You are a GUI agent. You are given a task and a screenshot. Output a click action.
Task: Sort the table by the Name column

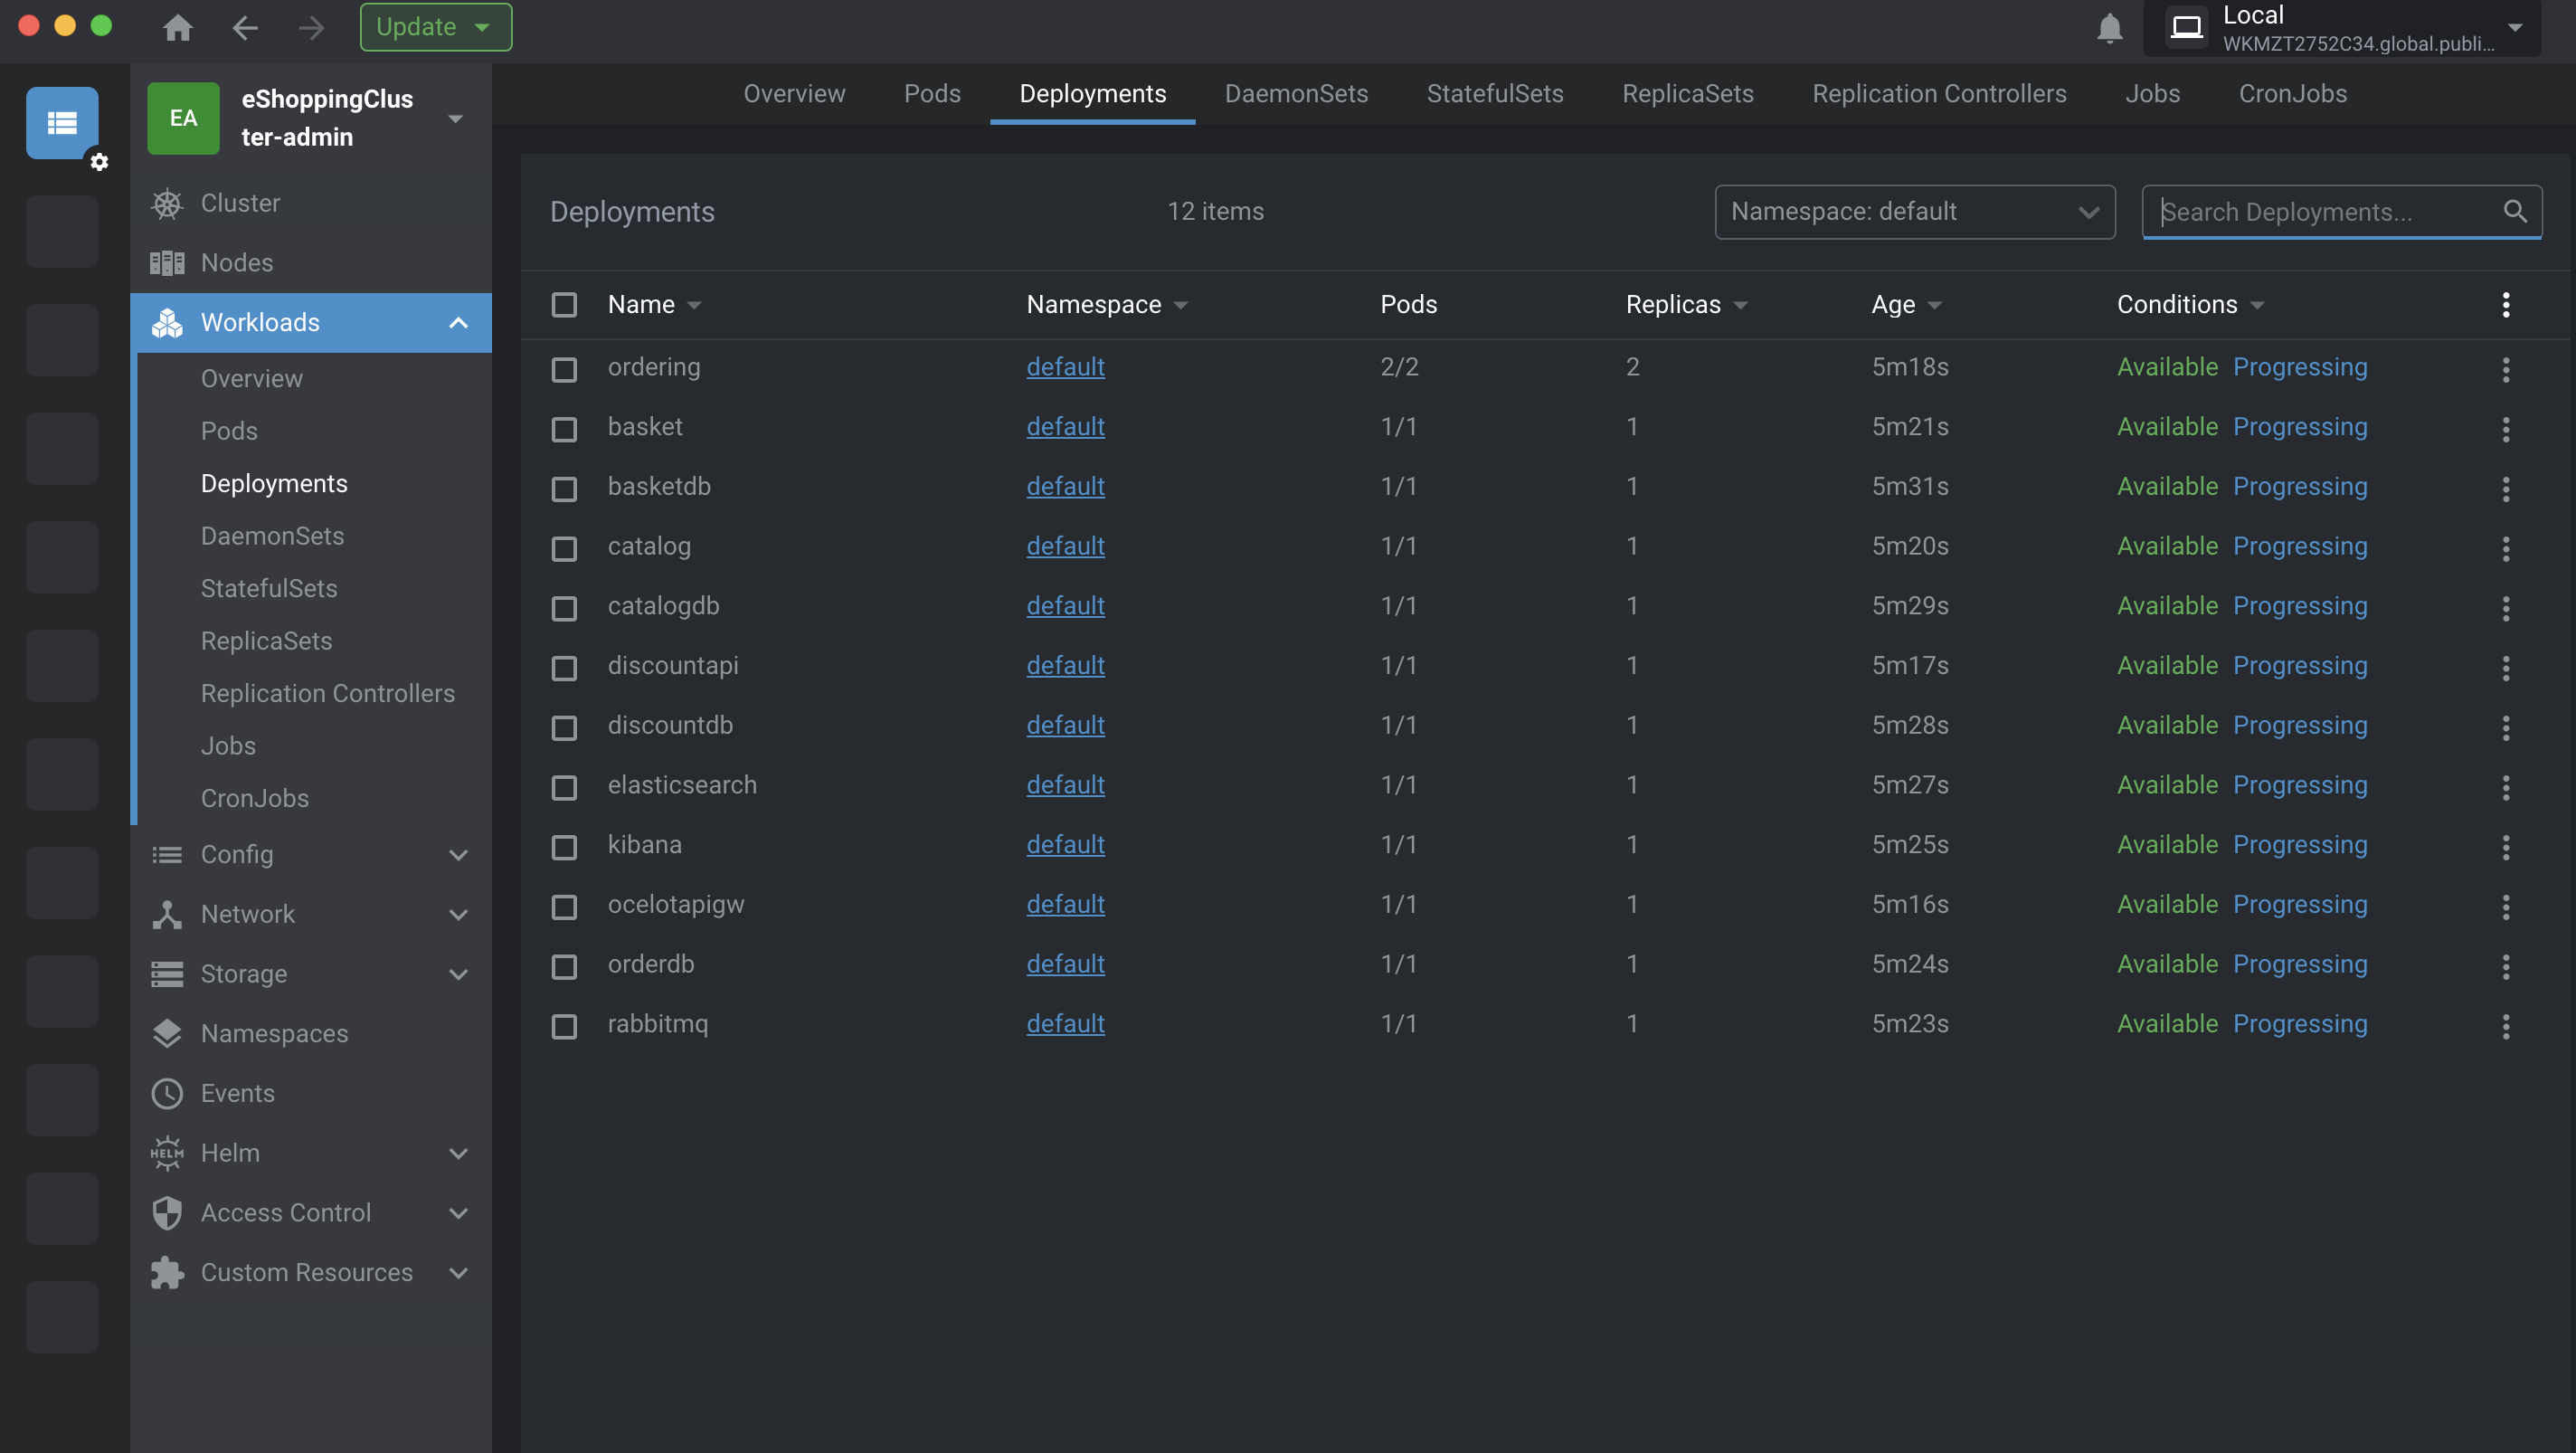point(653,304)
